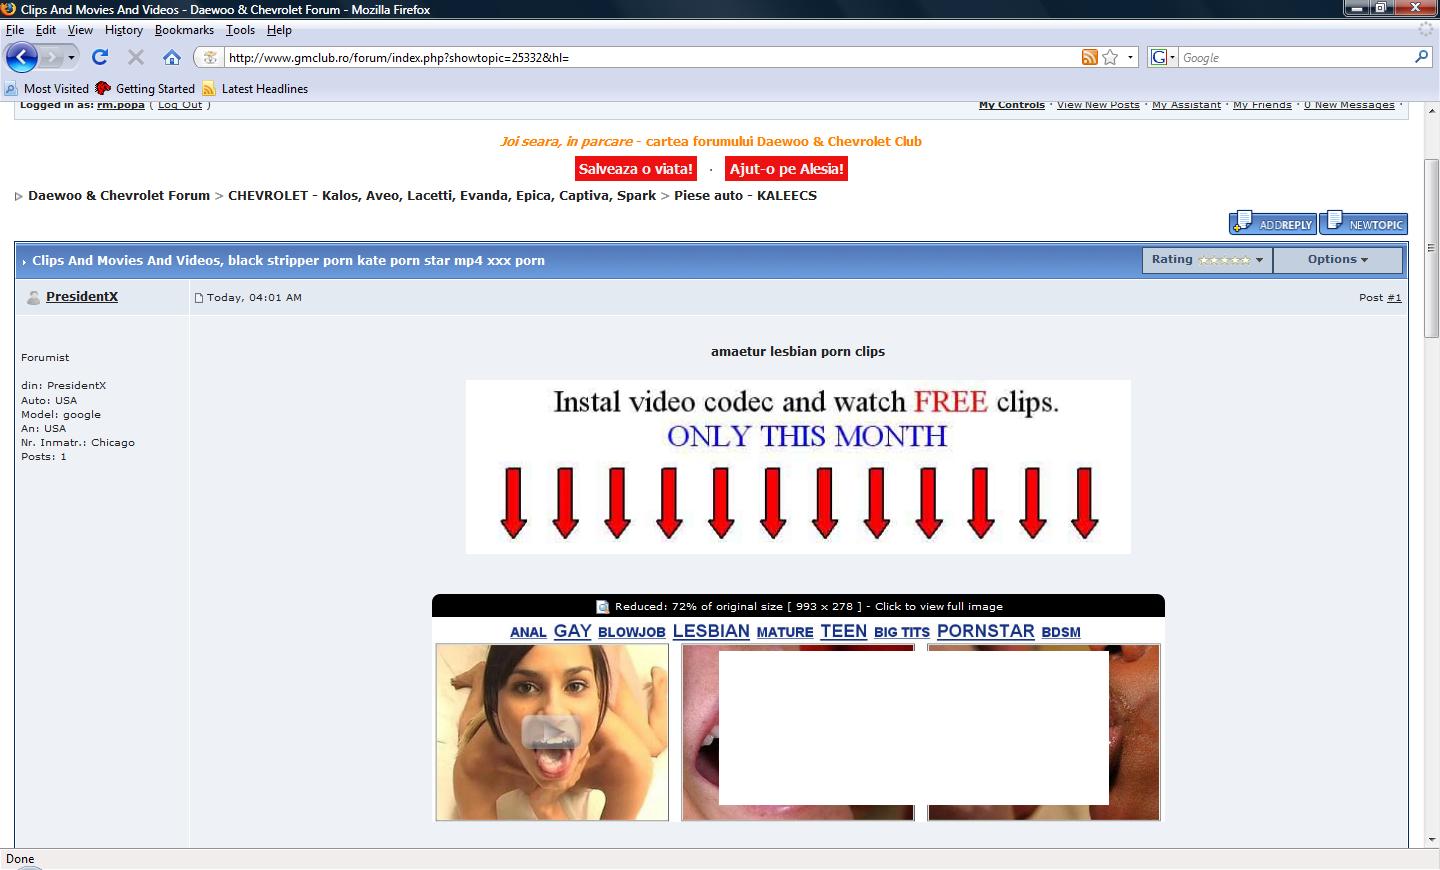Open the search engine selector dropdown

1162,57
